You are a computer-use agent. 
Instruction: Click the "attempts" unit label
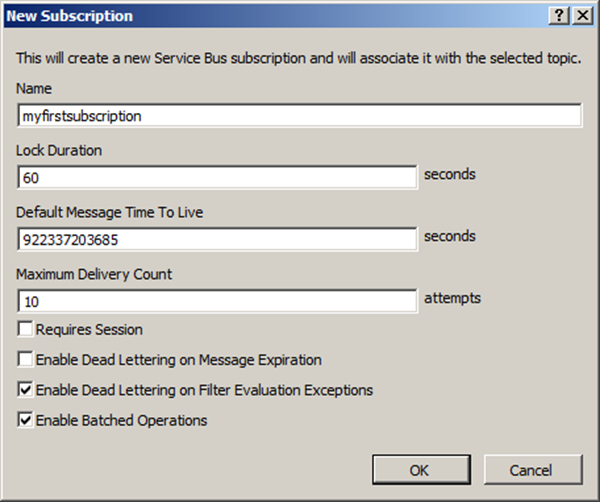tap(452, 298)
